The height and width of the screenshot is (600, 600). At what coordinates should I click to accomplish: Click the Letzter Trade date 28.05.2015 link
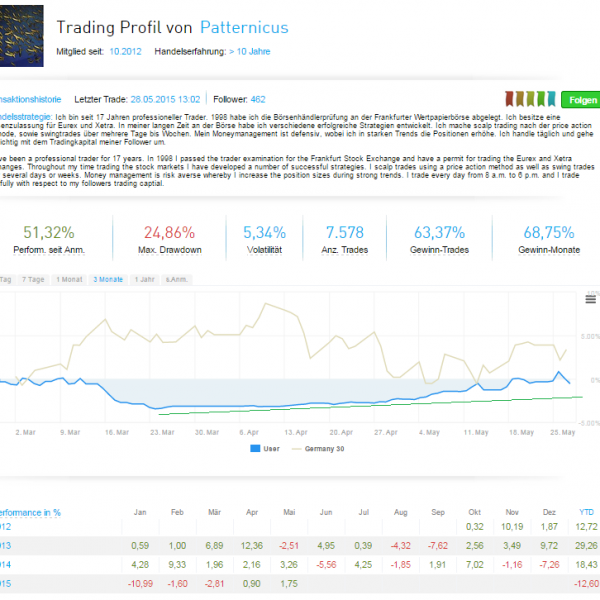168,99
